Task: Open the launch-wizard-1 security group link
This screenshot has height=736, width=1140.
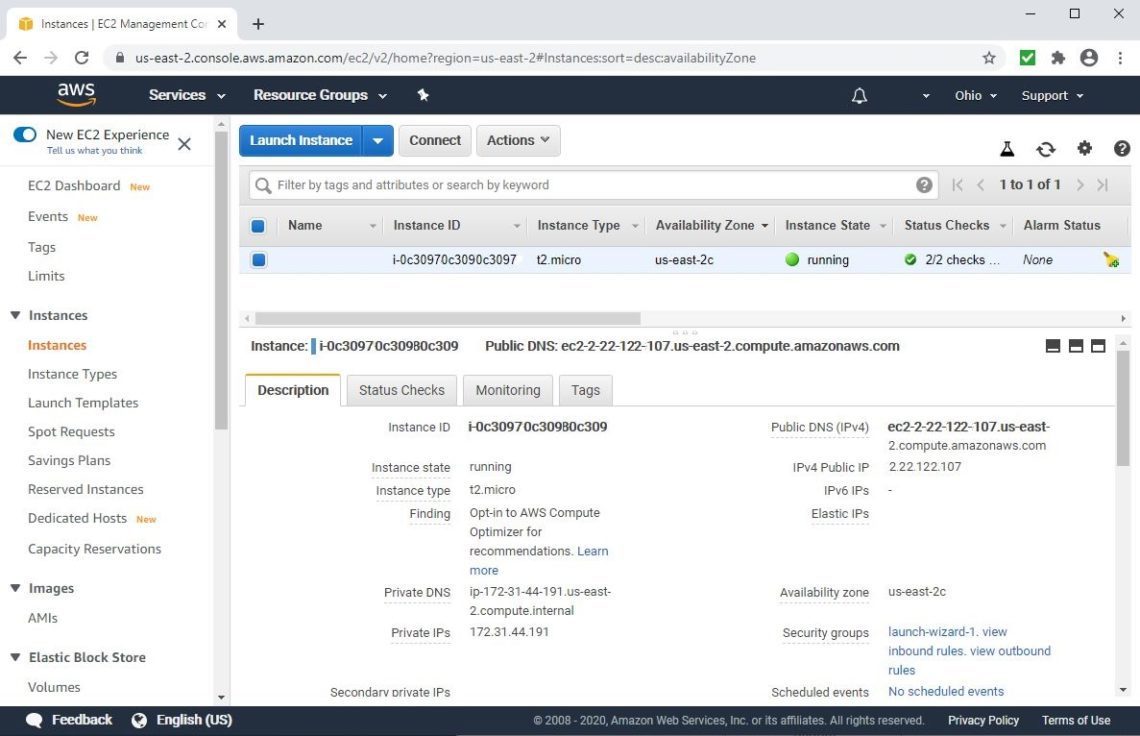Action: coord(931,631)
